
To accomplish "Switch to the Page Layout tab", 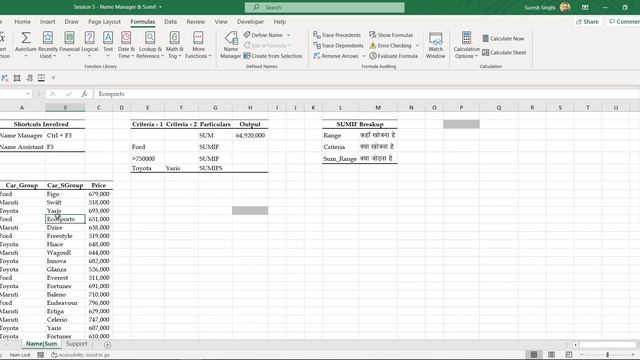I will (x=104, y=22).
